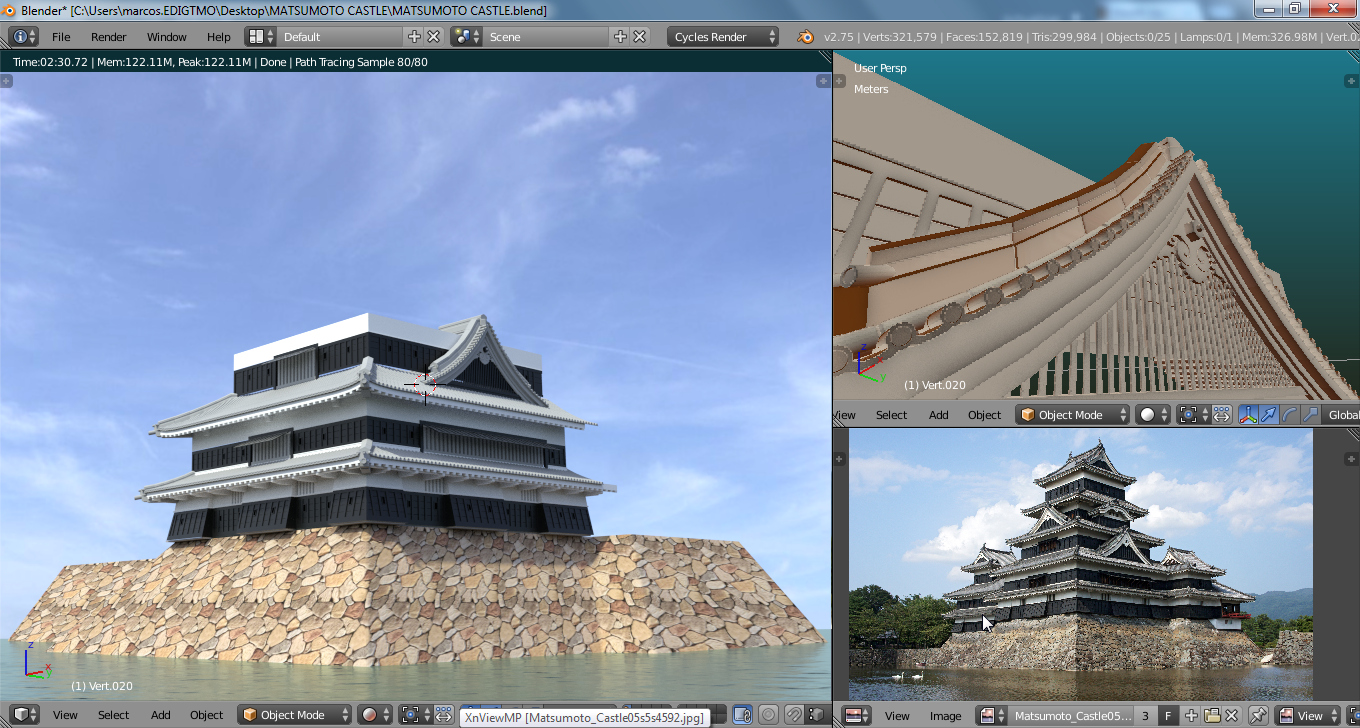Open Select menu in left 3D viewport
Viewport: 1360px width, 728px height.
113,715
